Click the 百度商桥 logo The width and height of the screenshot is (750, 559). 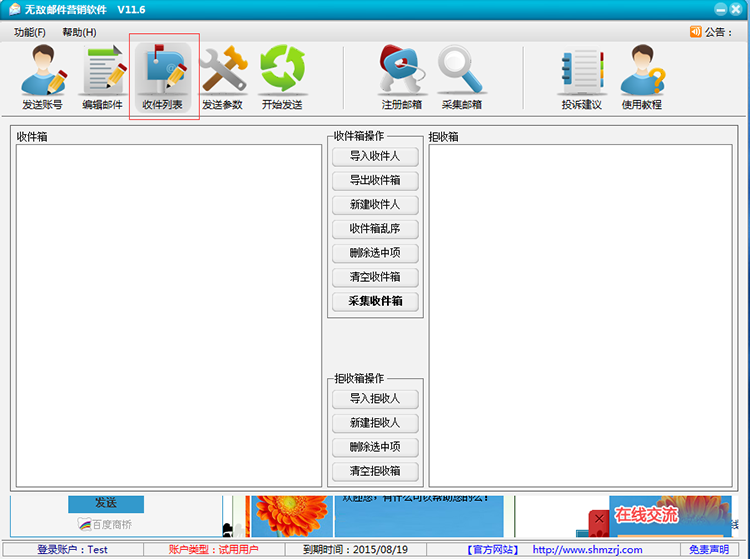105,525
